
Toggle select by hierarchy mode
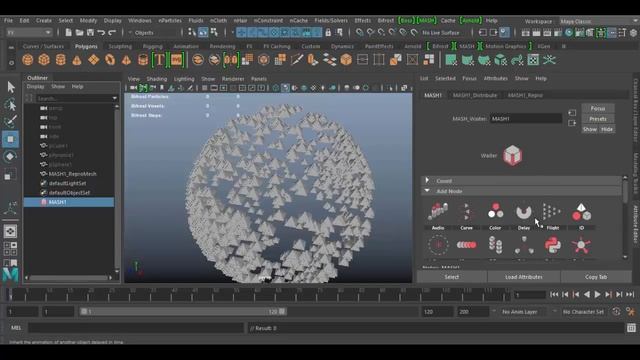click(x=192, y=33)
